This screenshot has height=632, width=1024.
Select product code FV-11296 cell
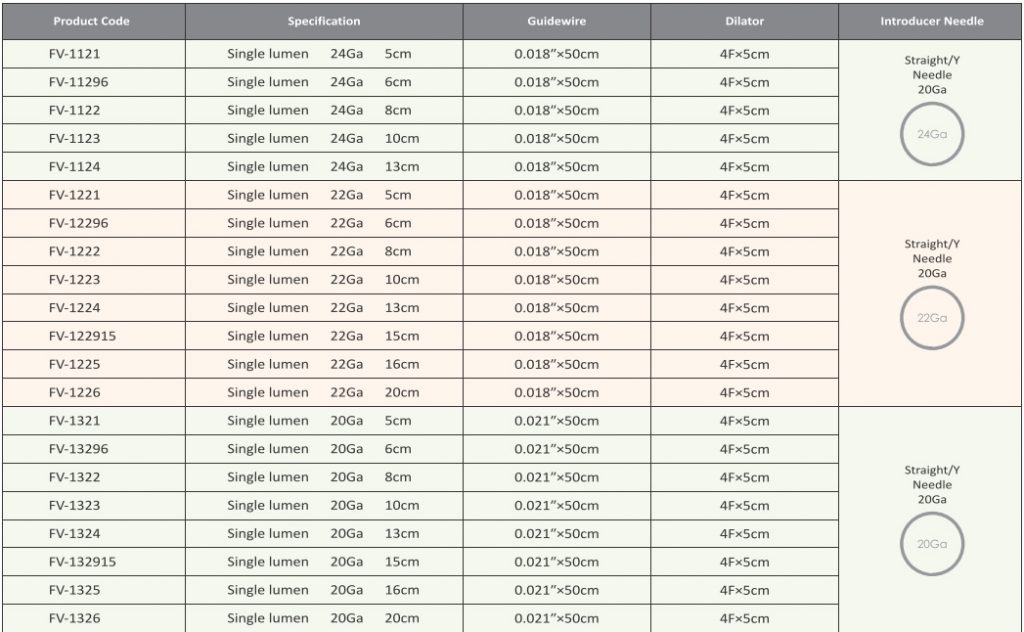pyautogui.click(x=94, y=82)
